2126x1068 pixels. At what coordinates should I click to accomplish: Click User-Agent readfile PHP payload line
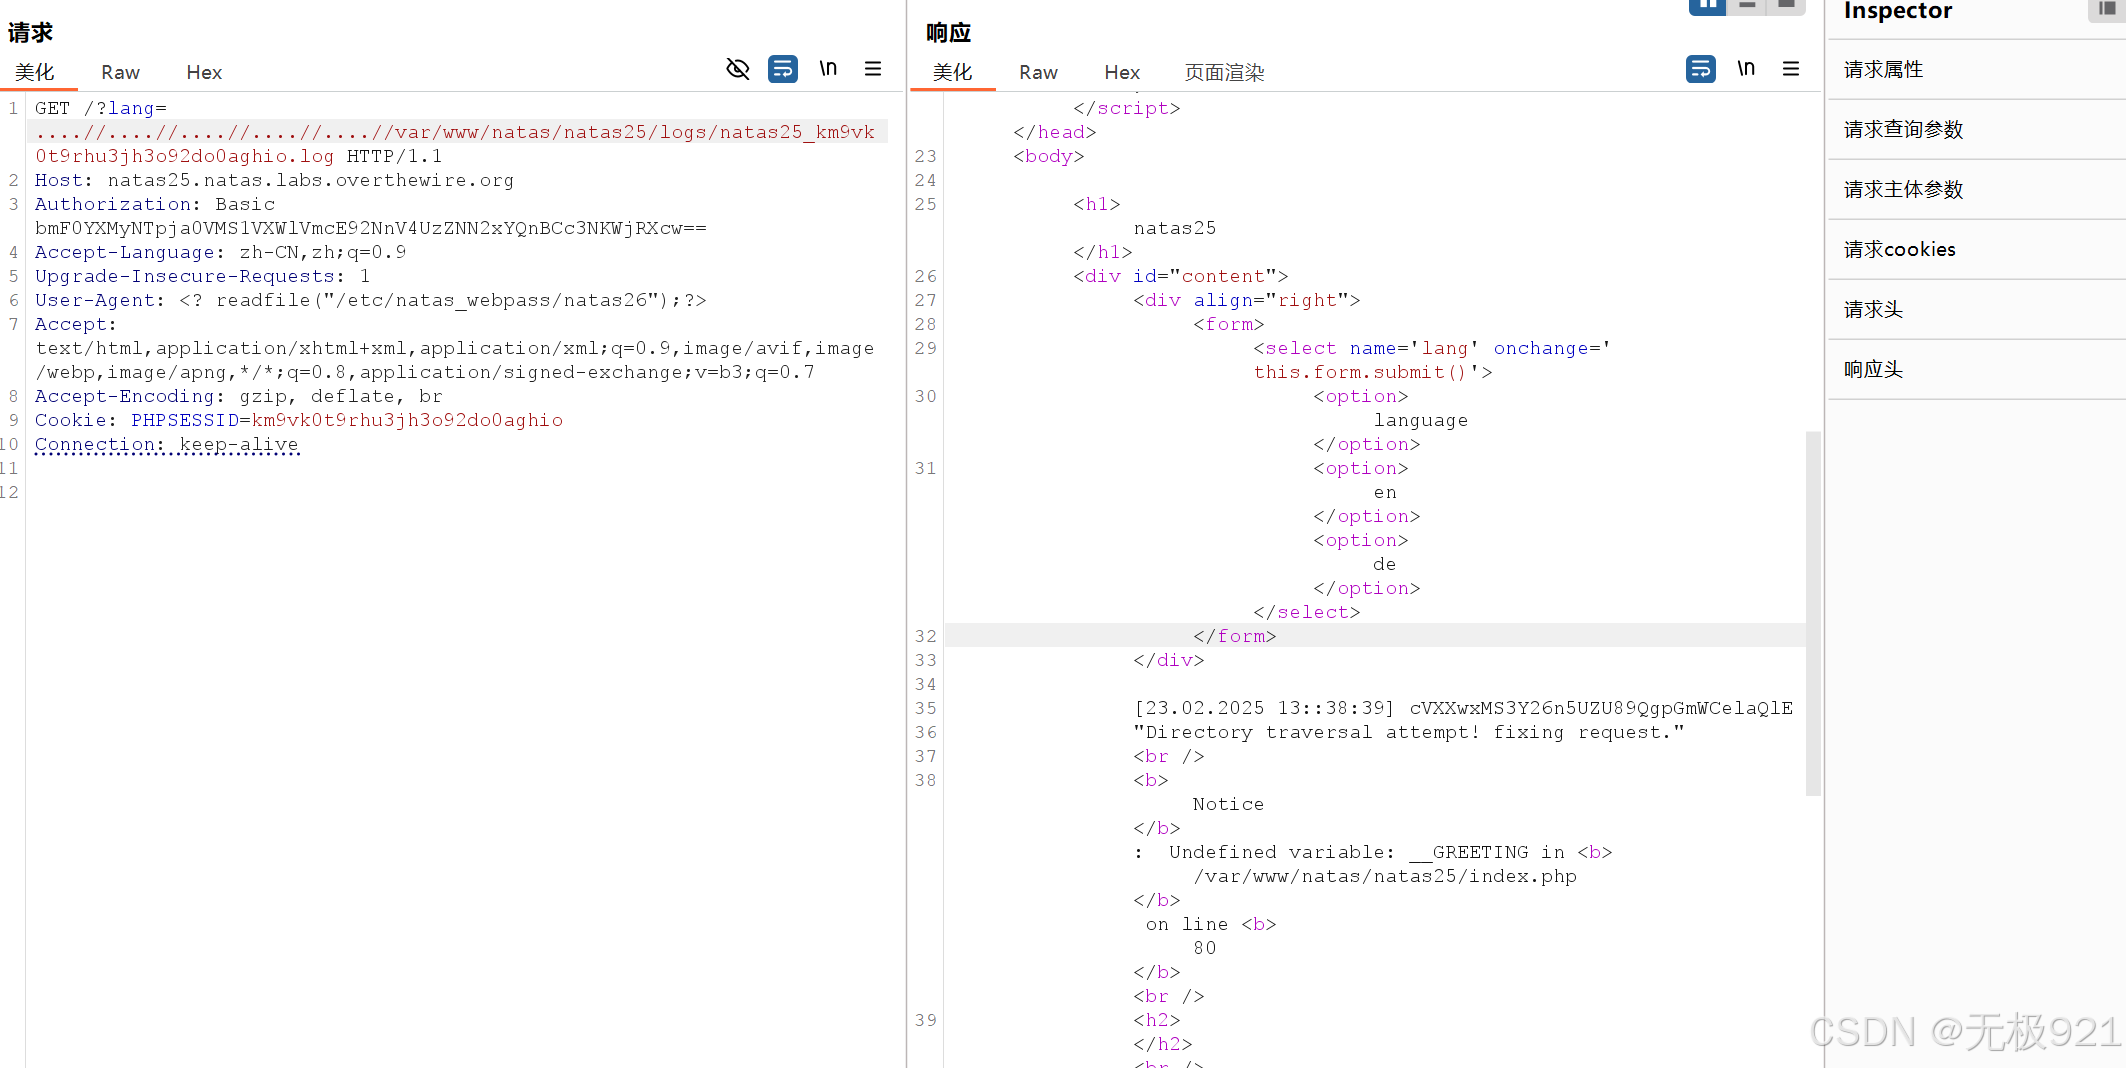[370, 300]
